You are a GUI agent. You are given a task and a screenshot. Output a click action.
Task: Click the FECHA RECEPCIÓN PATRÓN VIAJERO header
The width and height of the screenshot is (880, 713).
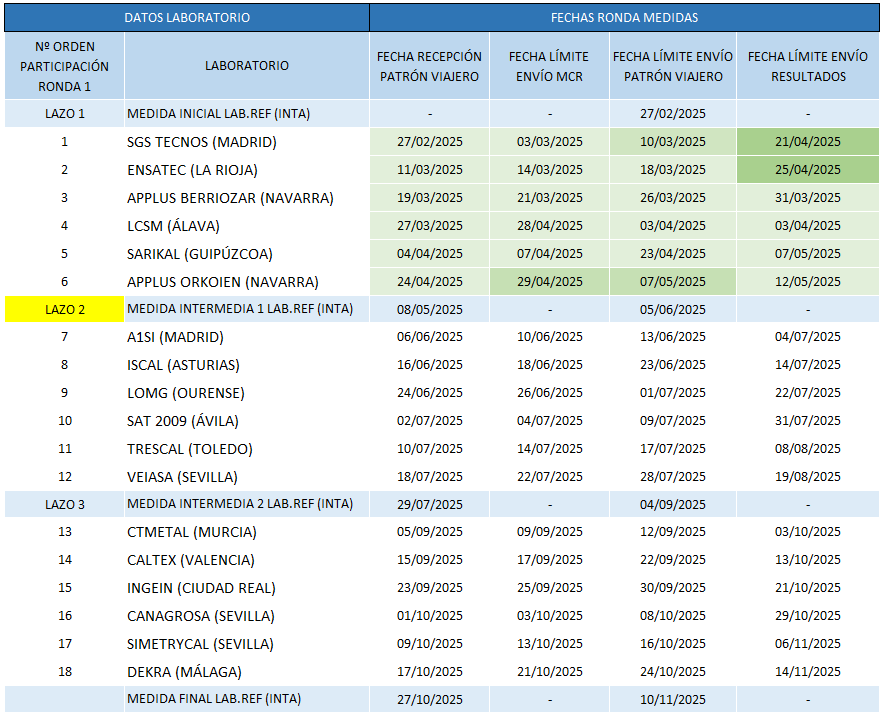click(429, 66)
